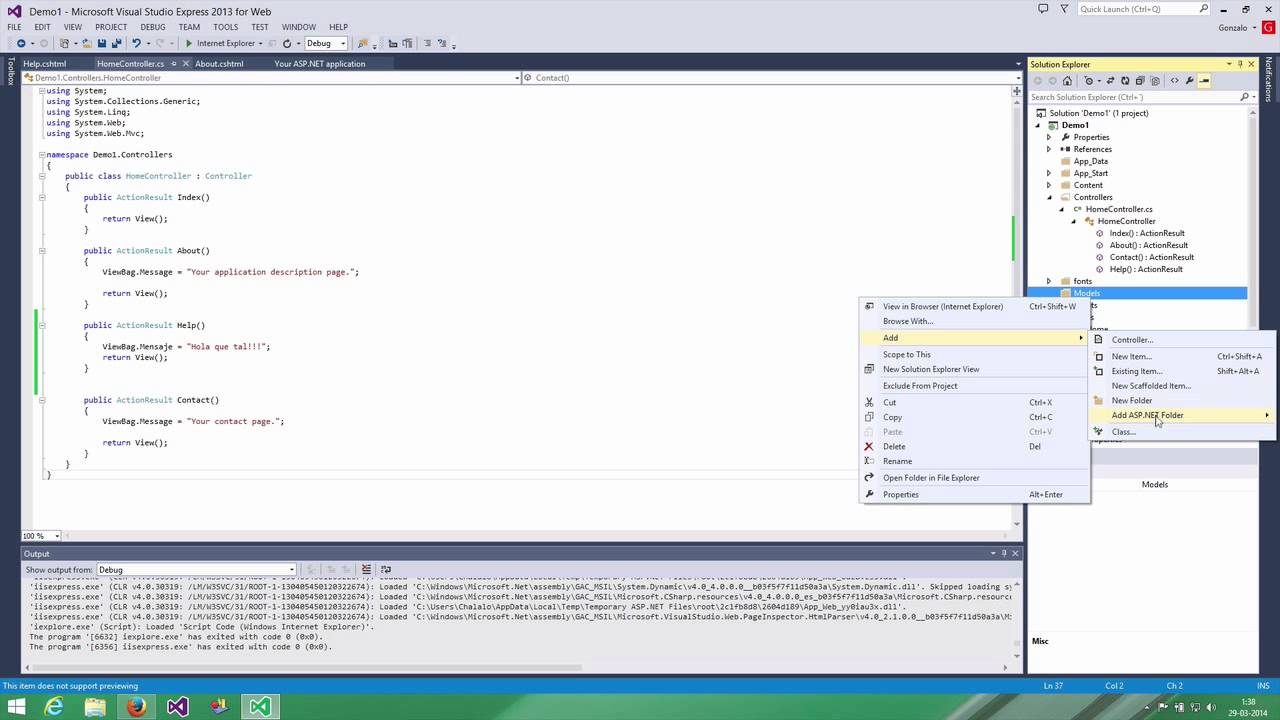
Task: Expand the References node
Action: click(1049, 149)
